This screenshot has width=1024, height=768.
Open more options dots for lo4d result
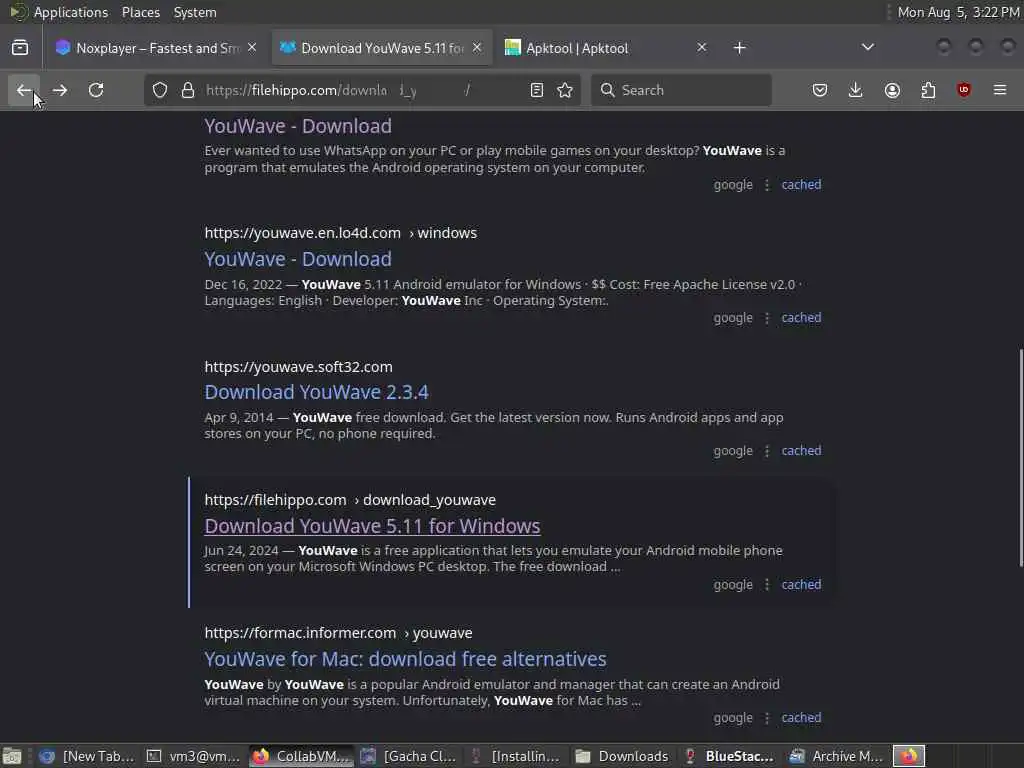click(x=767, y=318)
